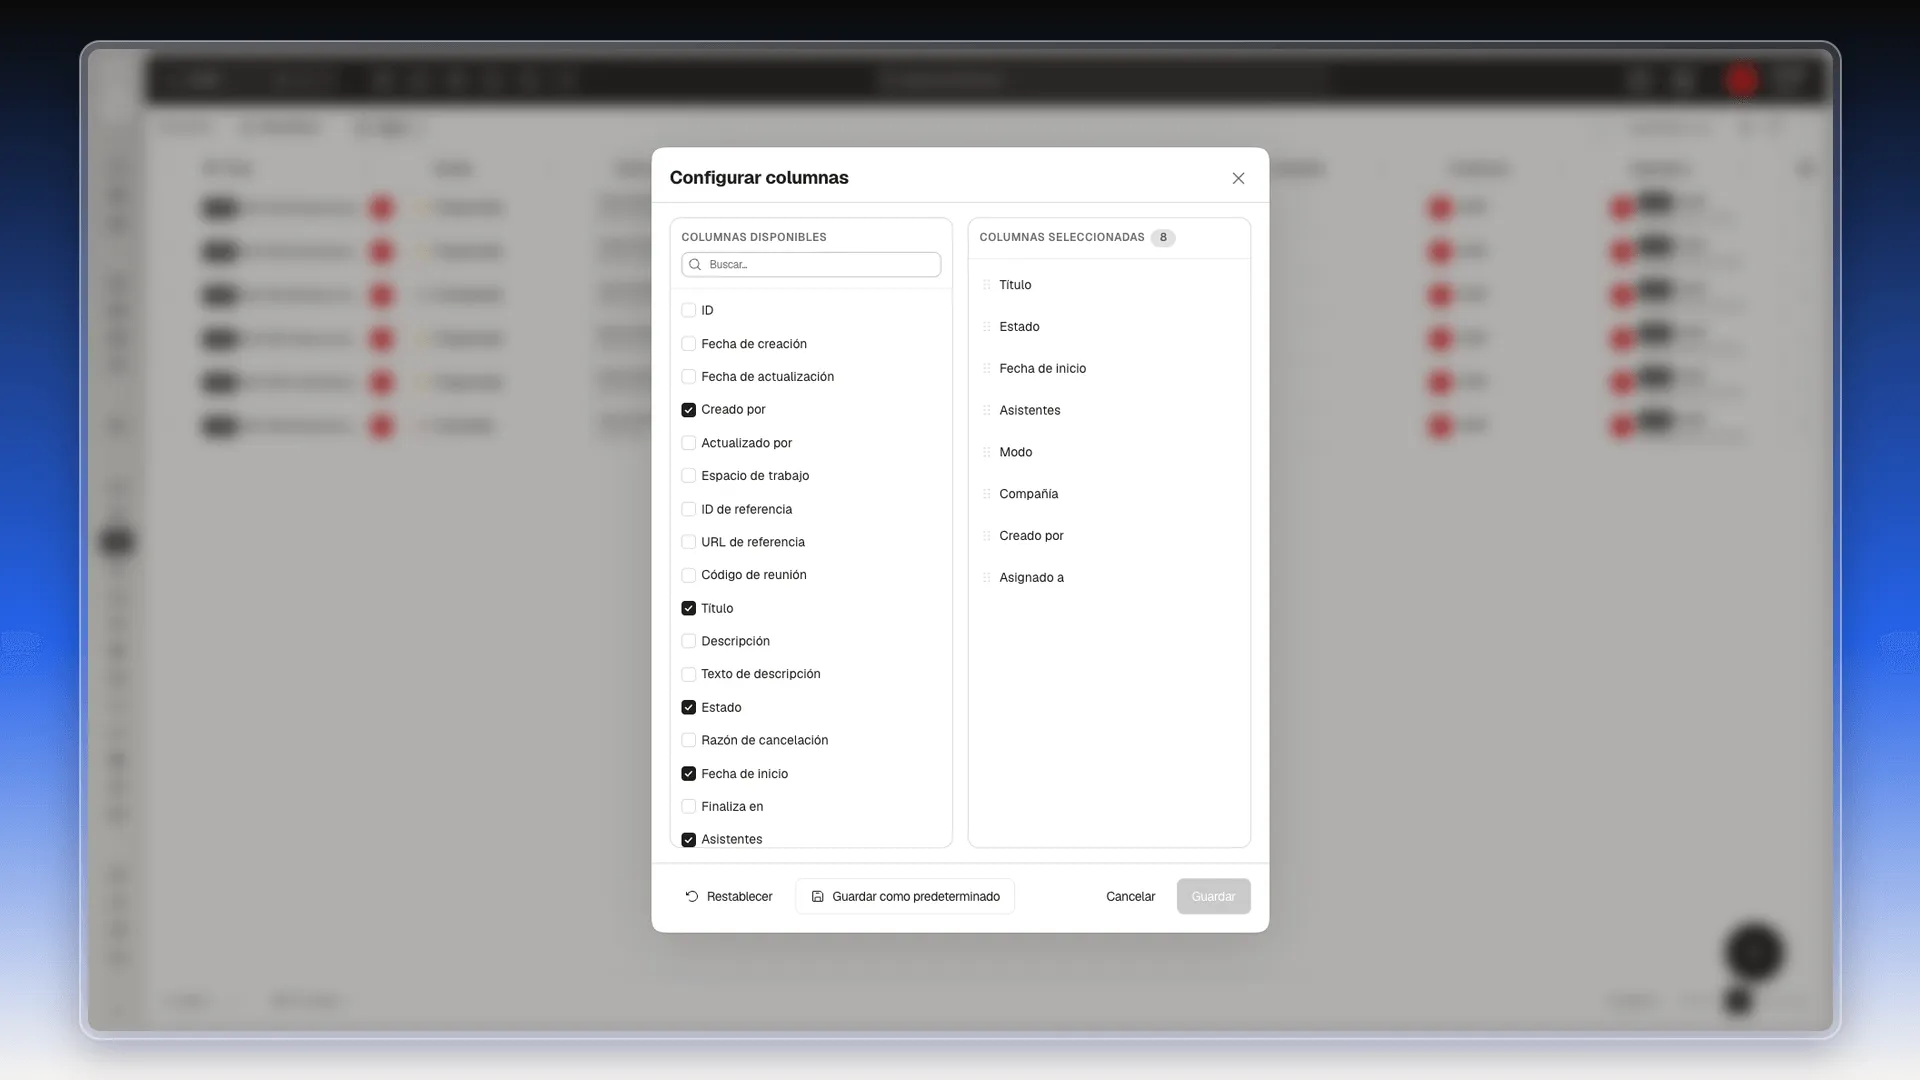Click the drag handle beside Asignado a
Viewport: 1920px width, 1080px height.
pyautogui.click(x=987, y=578)
